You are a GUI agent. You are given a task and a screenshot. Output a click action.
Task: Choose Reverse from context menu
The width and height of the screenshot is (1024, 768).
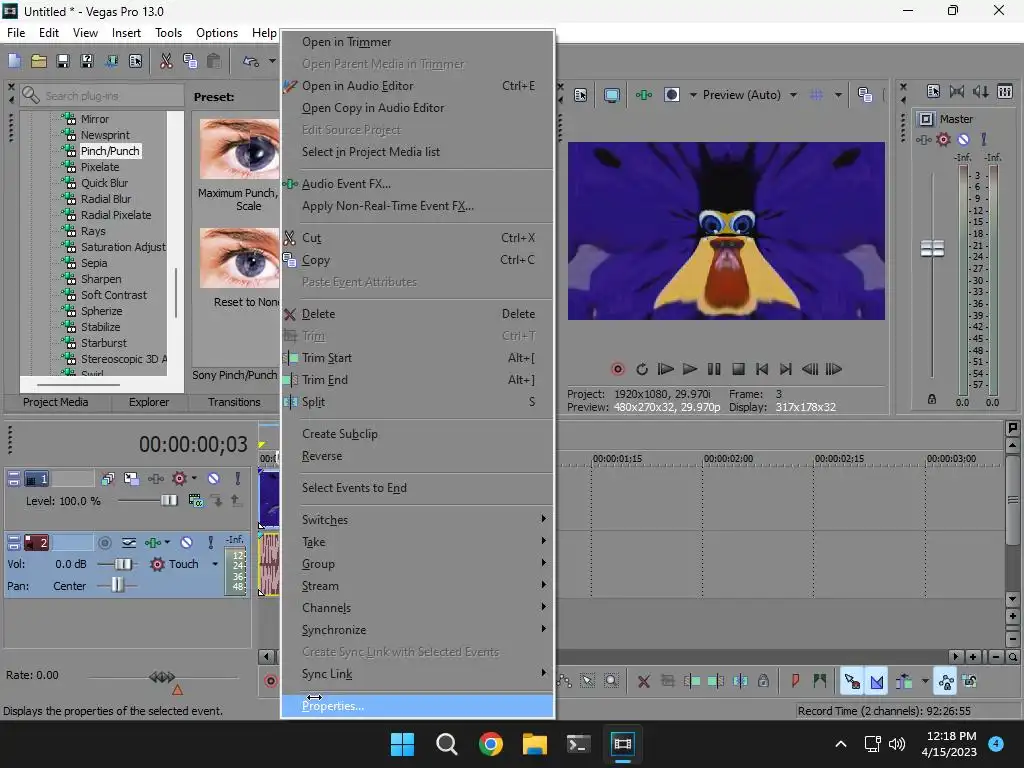[418, 456]
